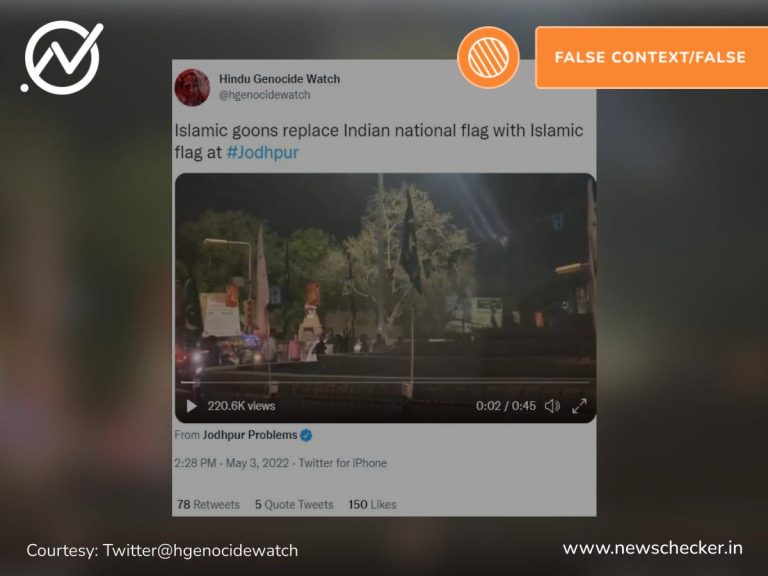Click the blue verified badge beside Jodhpur Problems
Viewport: 768px width, 576px height.
tap(306, 435)
